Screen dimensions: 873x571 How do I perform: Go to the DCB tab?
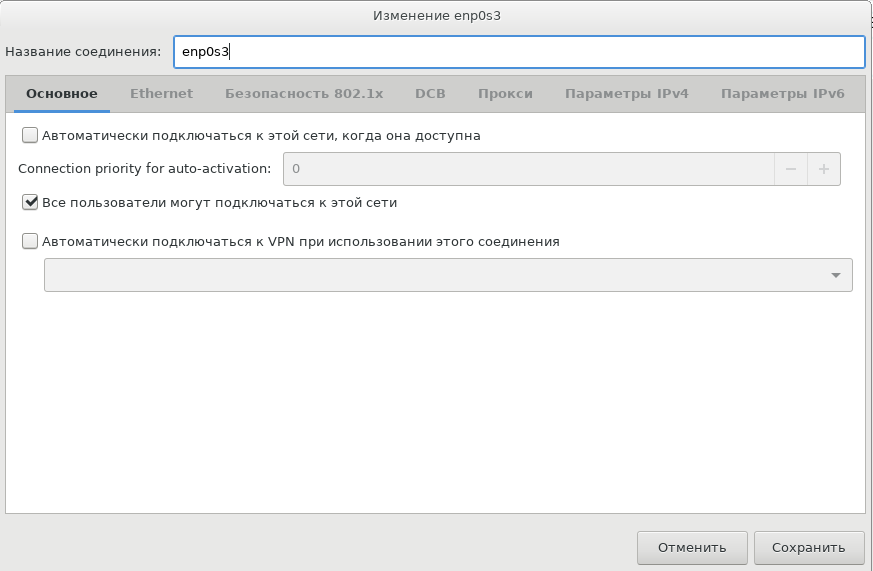pyautogui.click(x=430, y=94)
